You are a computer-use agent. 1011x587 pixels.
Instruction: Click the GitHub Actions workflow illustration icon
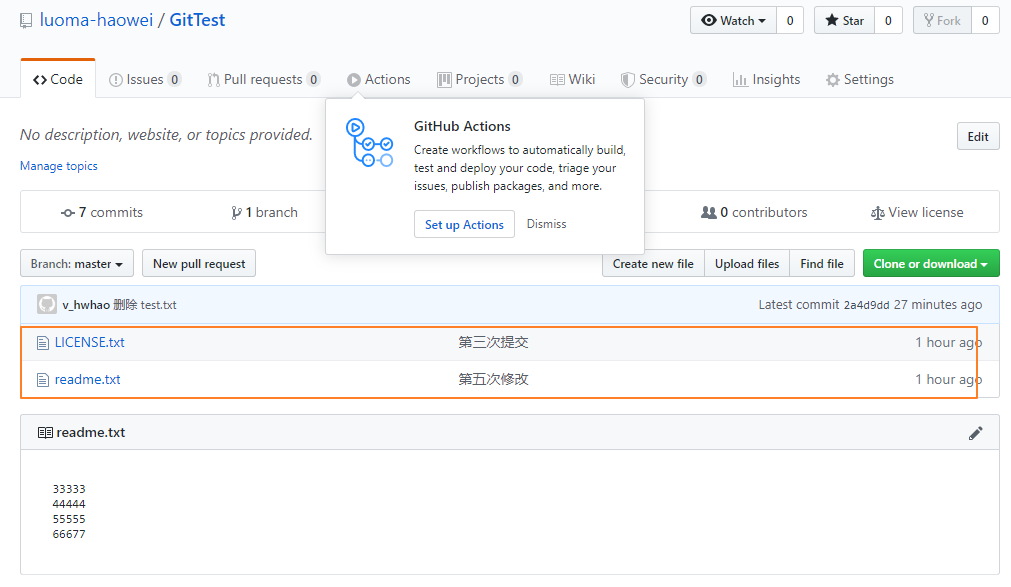click(369, 143)
